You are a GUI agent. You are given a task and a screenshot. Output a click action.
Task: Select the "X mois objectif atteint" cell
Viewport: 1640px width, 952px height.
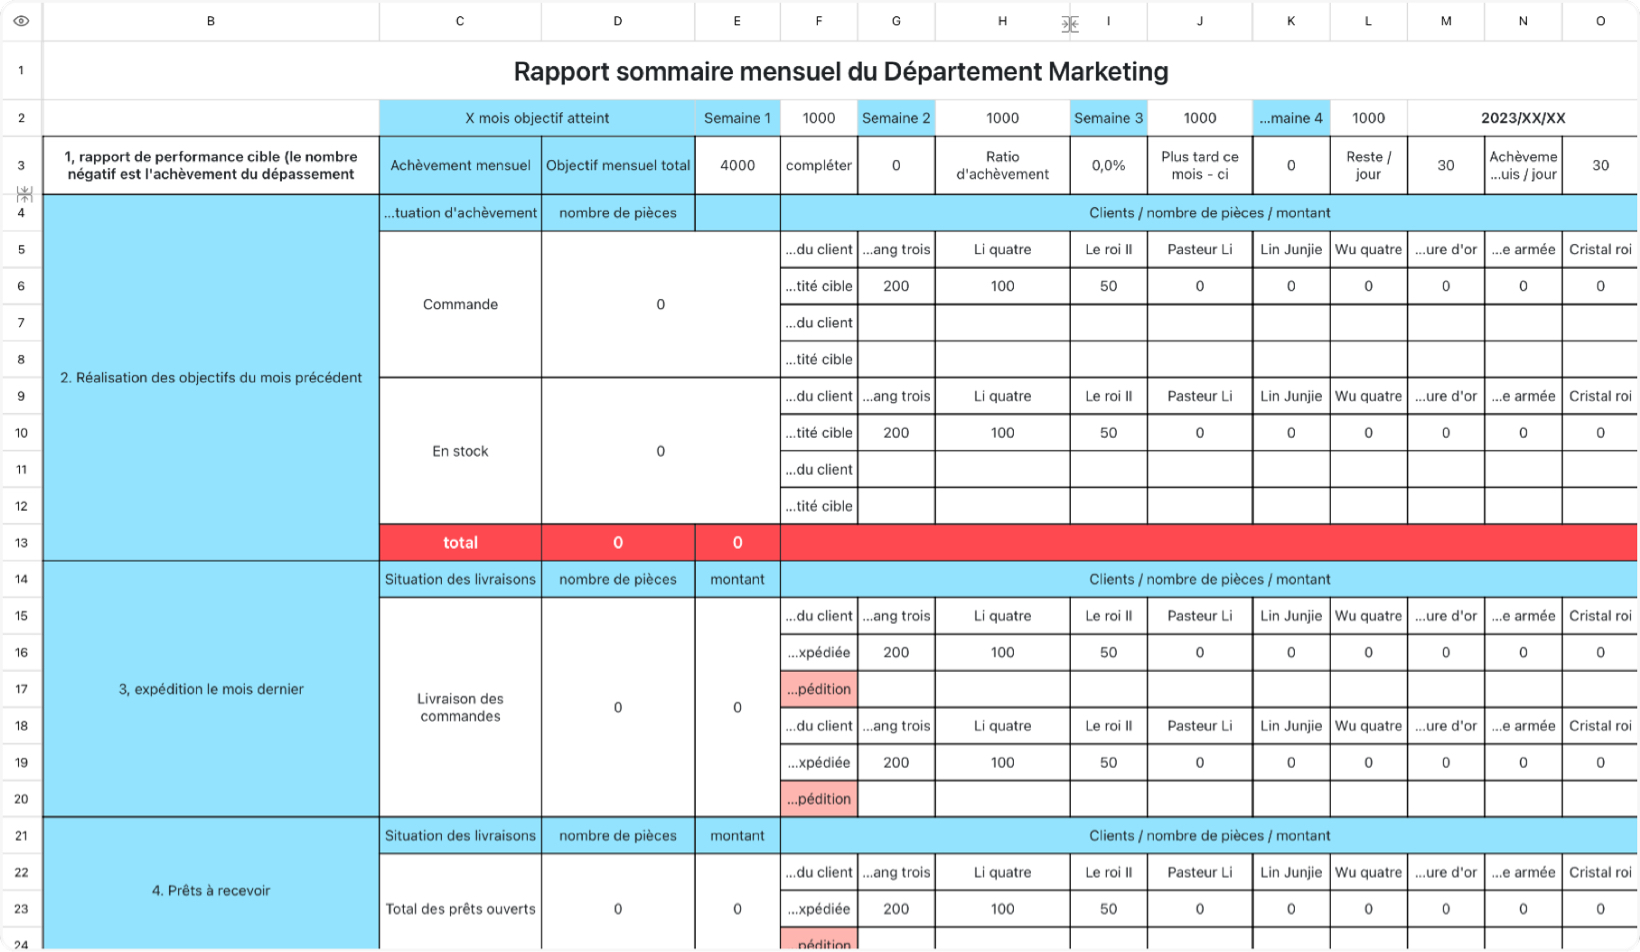[537, 118]
